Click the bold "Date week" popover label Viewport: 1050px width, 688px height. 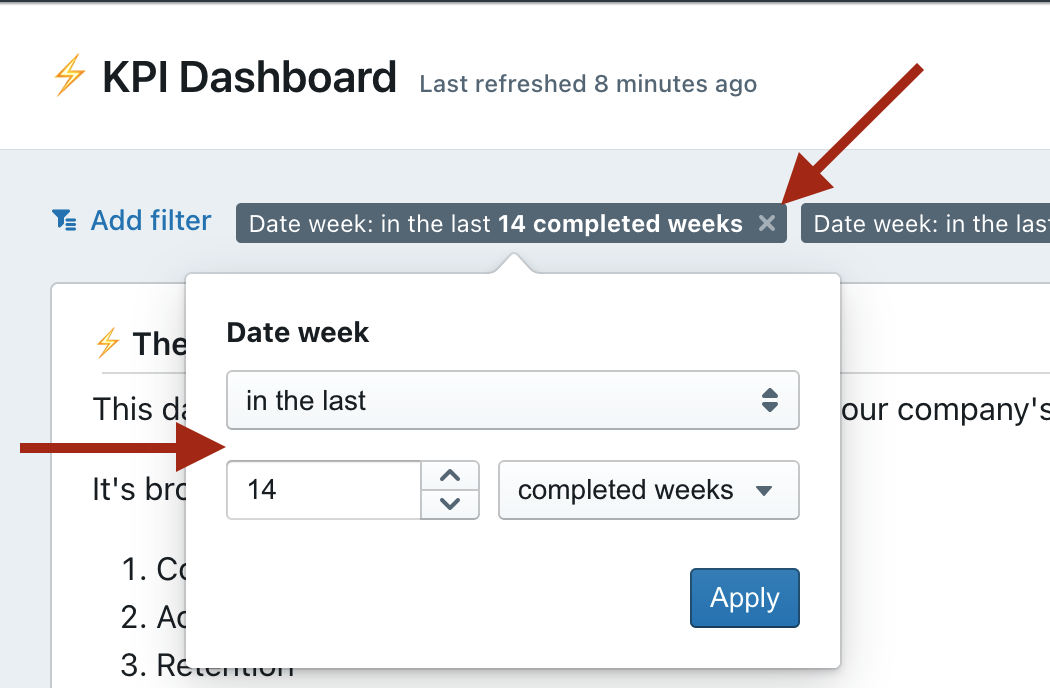tap(298, 333)
